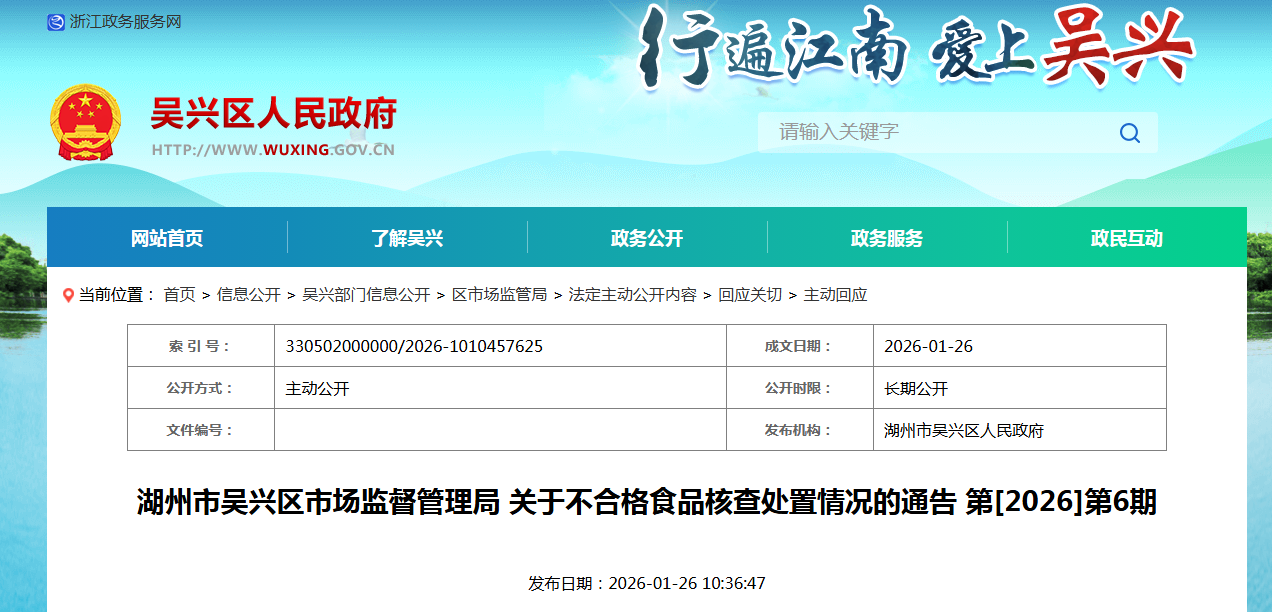
Task: Click the 湖州市吴兴区人民政府 issuing agency cell
Action: coord(1019,430)
